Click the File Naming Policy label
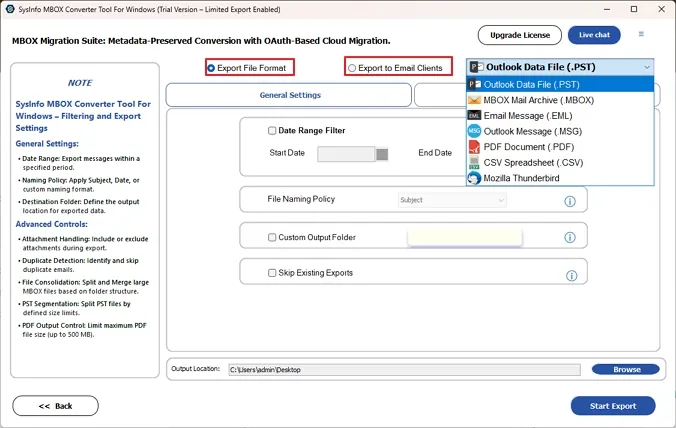 [x=301, y=199]
